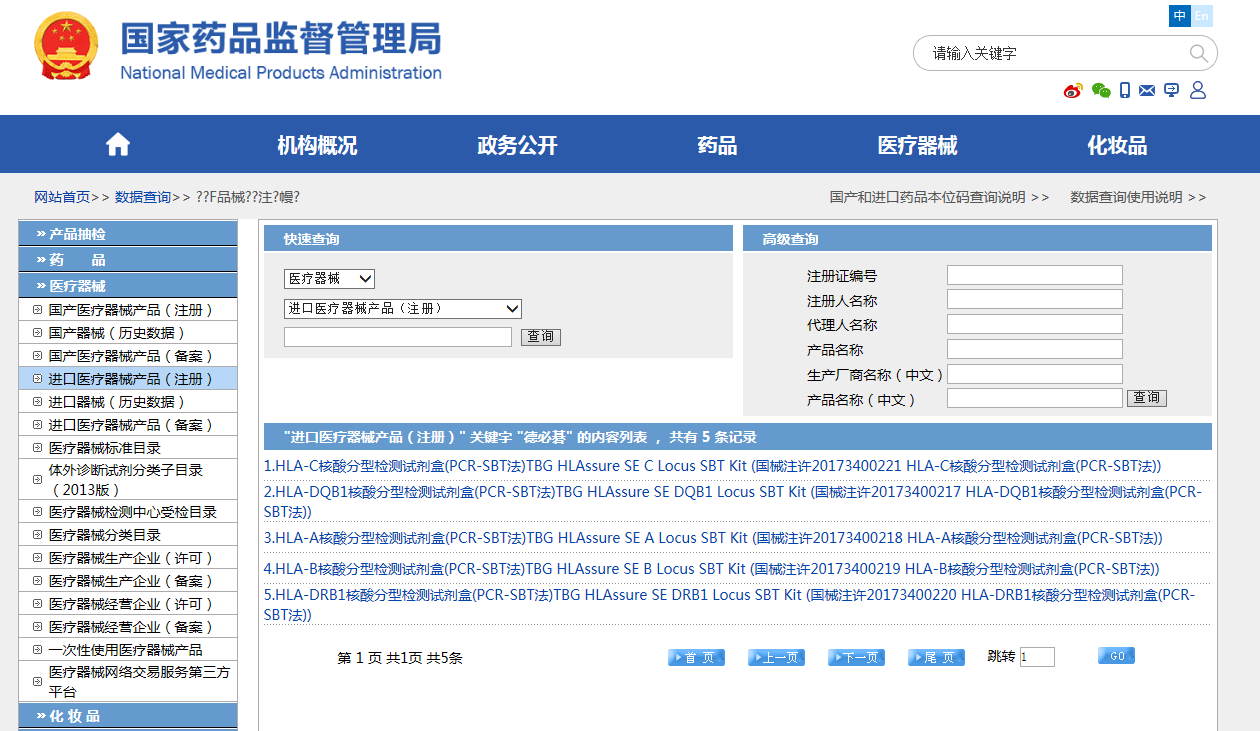Click the monitor screen icon

[x=1171, y=91]
